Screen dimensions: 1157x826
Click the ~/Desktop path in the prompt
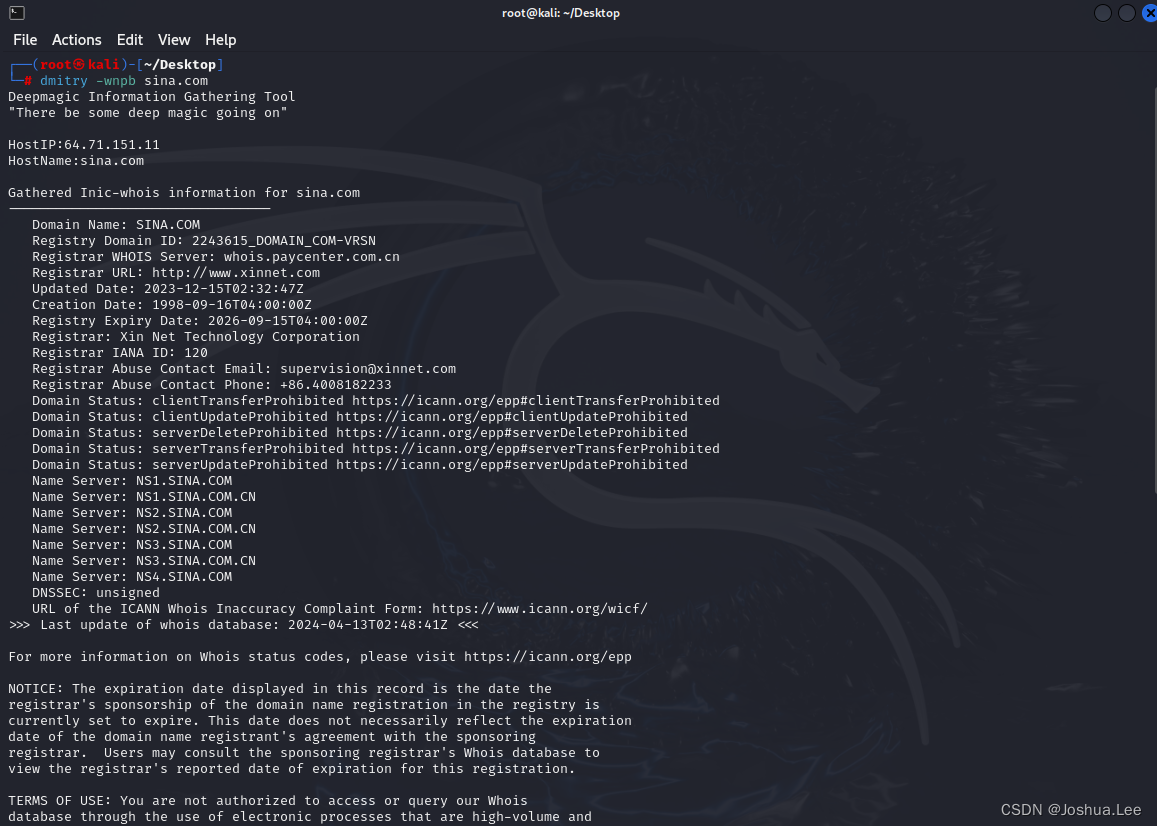[180, 65]
